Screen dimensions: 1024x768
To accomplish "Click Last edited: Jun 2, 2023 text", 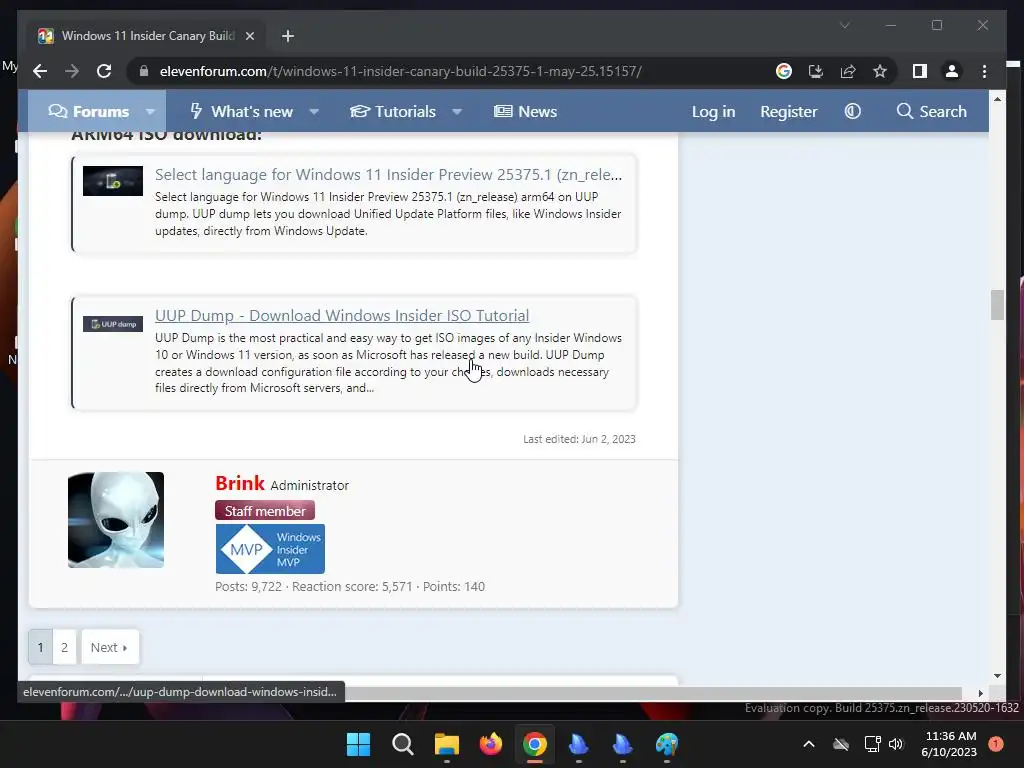I will (x=579, y=439).
